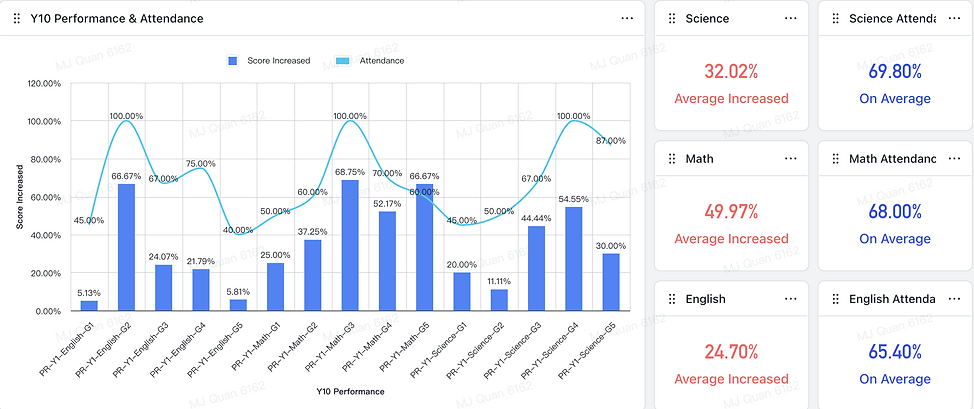Click the 87.00% attendance point label
The width and height of the screenshot is (974, 409).
pyautogui.click(x=609, y=141)
